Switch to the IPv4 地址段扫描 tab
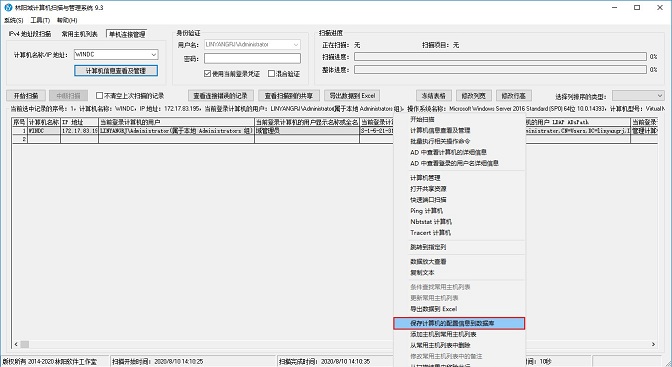The image size is (672, 367). click(x=30, y=34)
